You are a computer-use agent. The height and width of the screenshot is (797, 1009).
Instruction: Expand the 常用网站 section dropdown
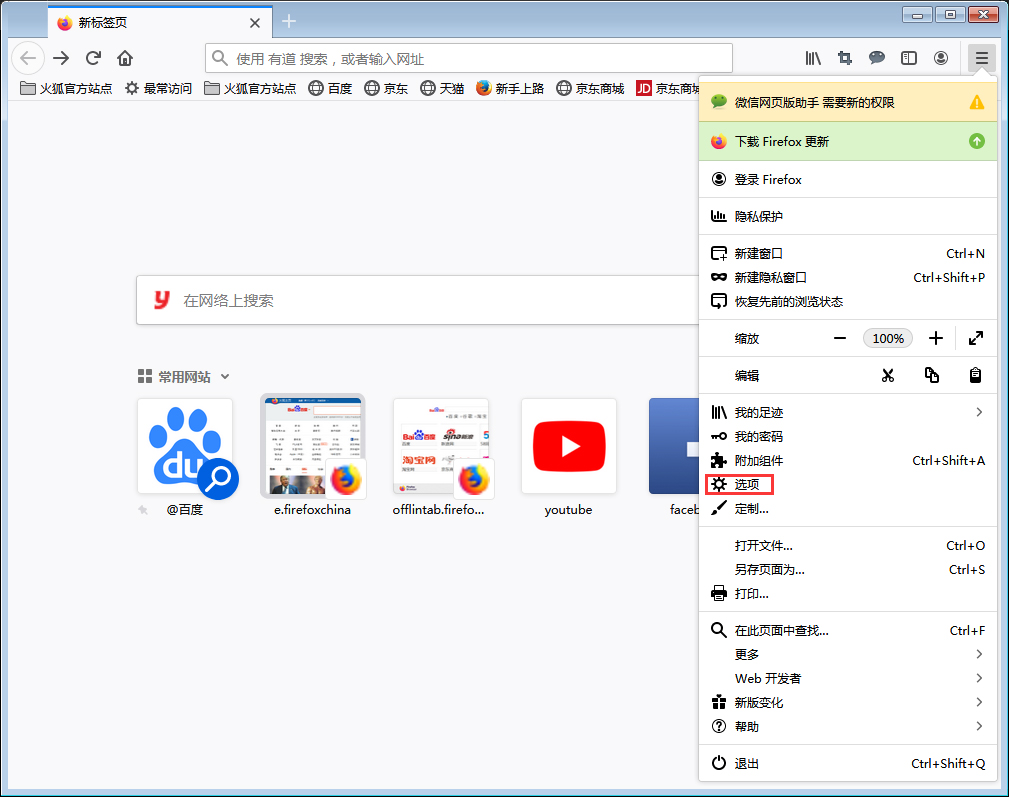tap(225, 377)
